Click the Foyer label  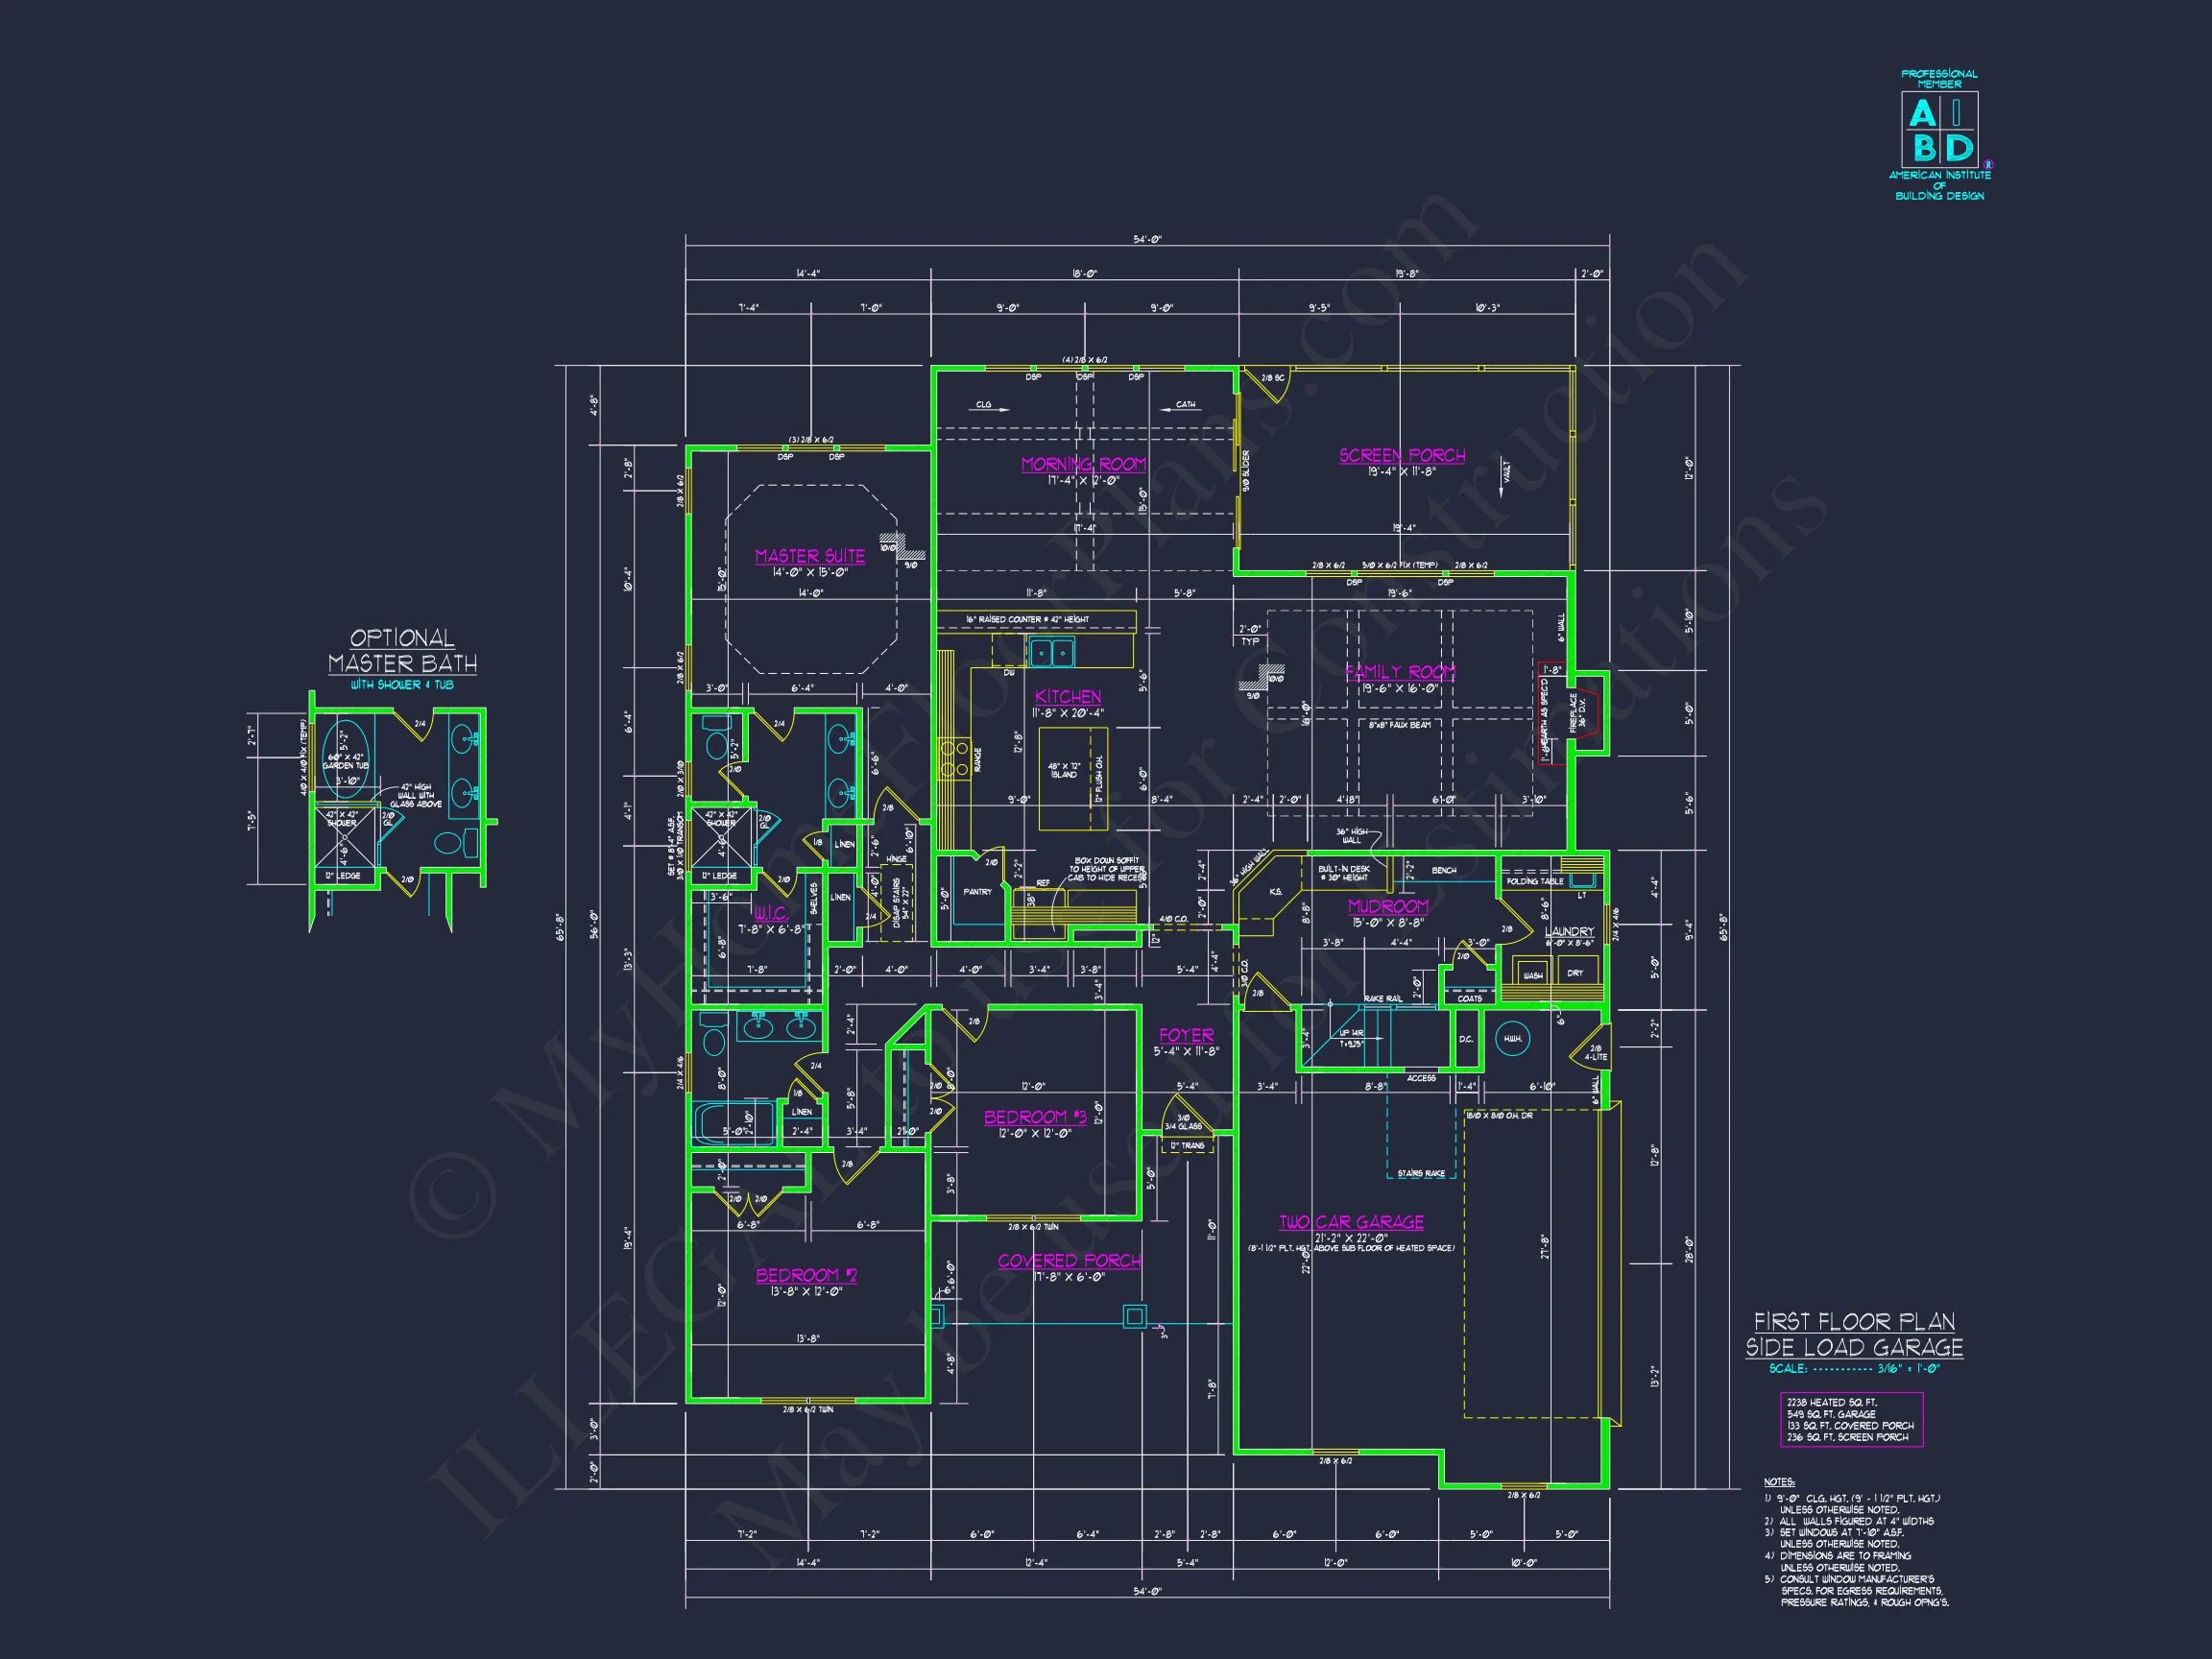click(1186, 1035)
